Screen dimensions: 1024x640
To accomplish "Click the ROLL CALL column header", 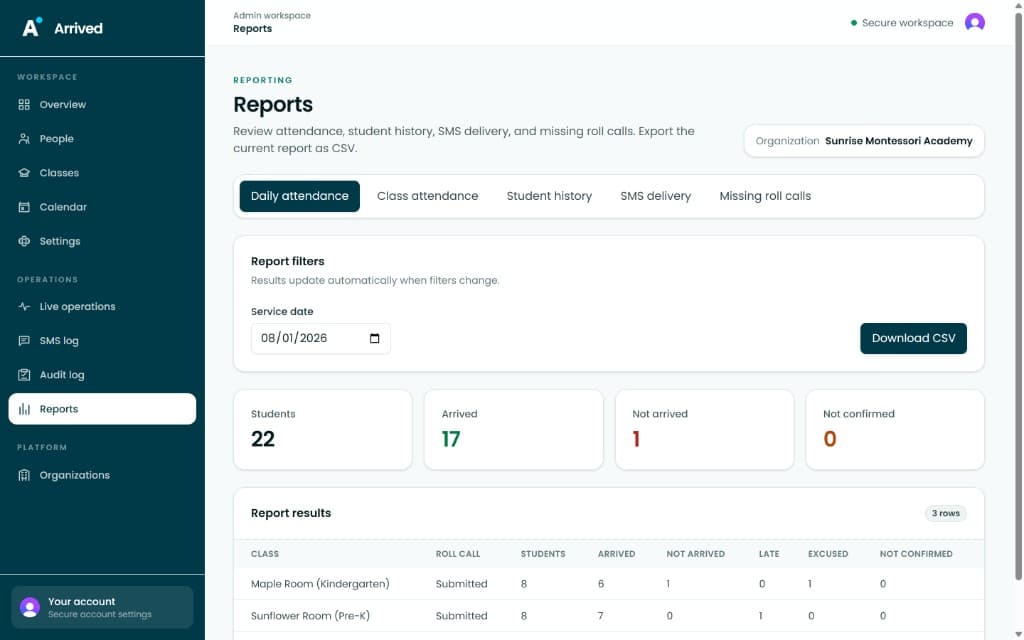I will point(458,554).
